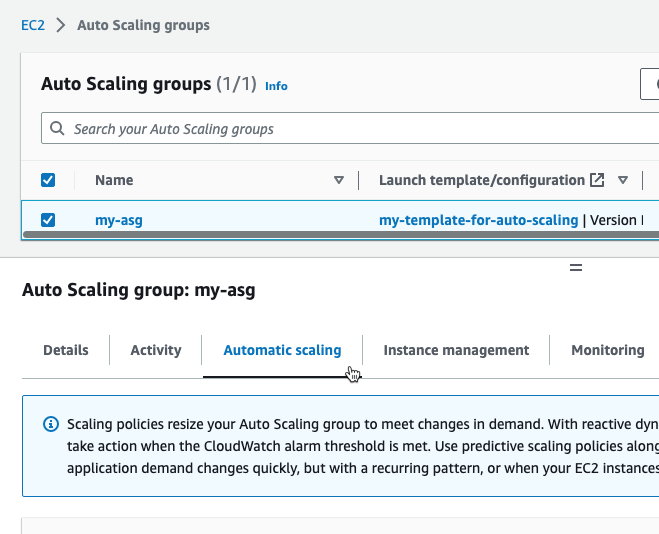Sort by Launch template/configuration column arrow
This screenshot has height=534, width=659.
coord(623,181)
